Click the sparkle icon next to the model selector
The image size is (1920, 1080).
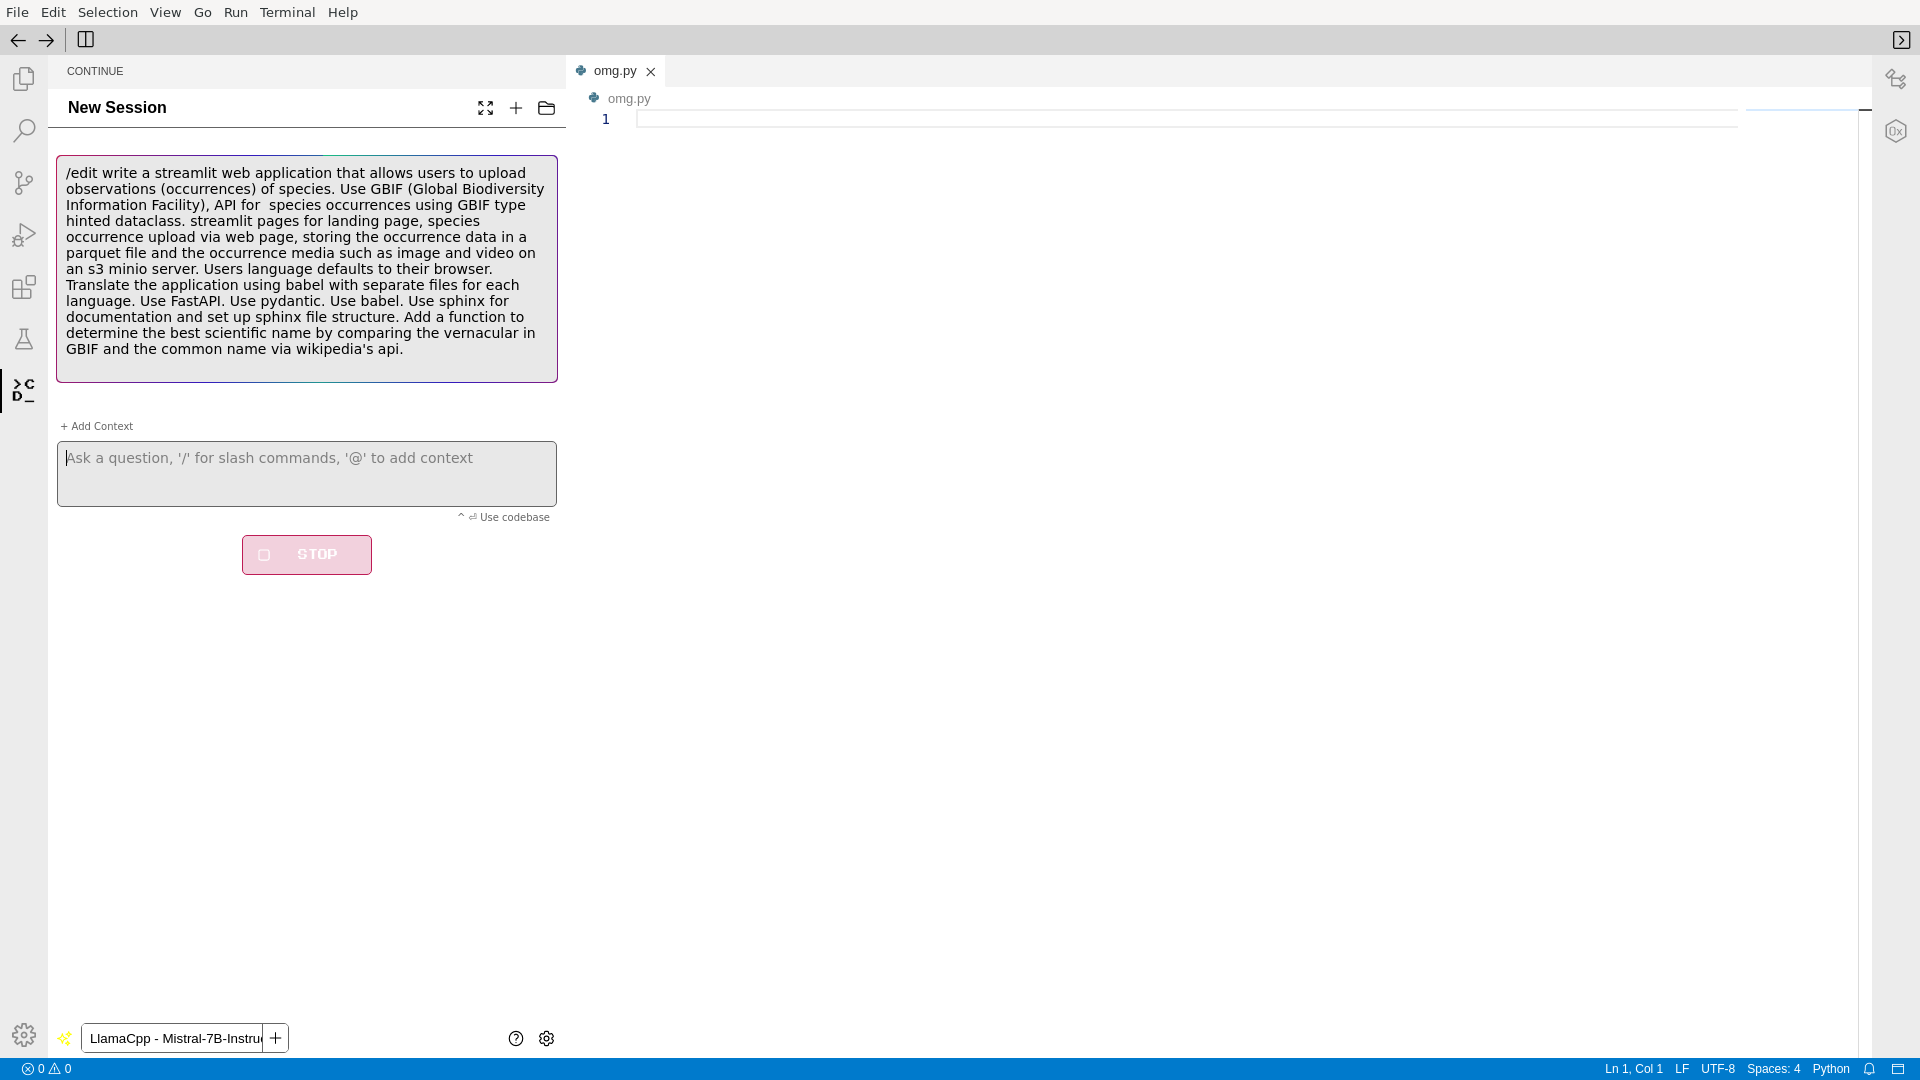click(65, 1039)
